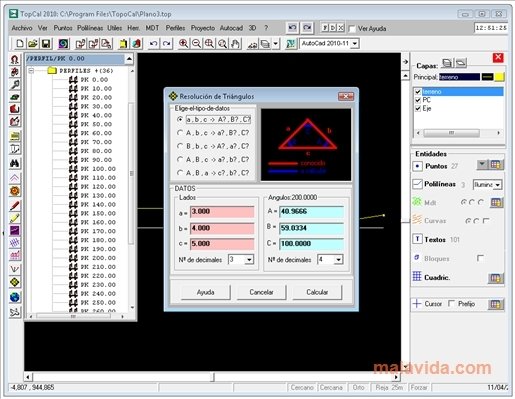Open the MDT menu
Viewport: 515px width, 399px height.
152,28
